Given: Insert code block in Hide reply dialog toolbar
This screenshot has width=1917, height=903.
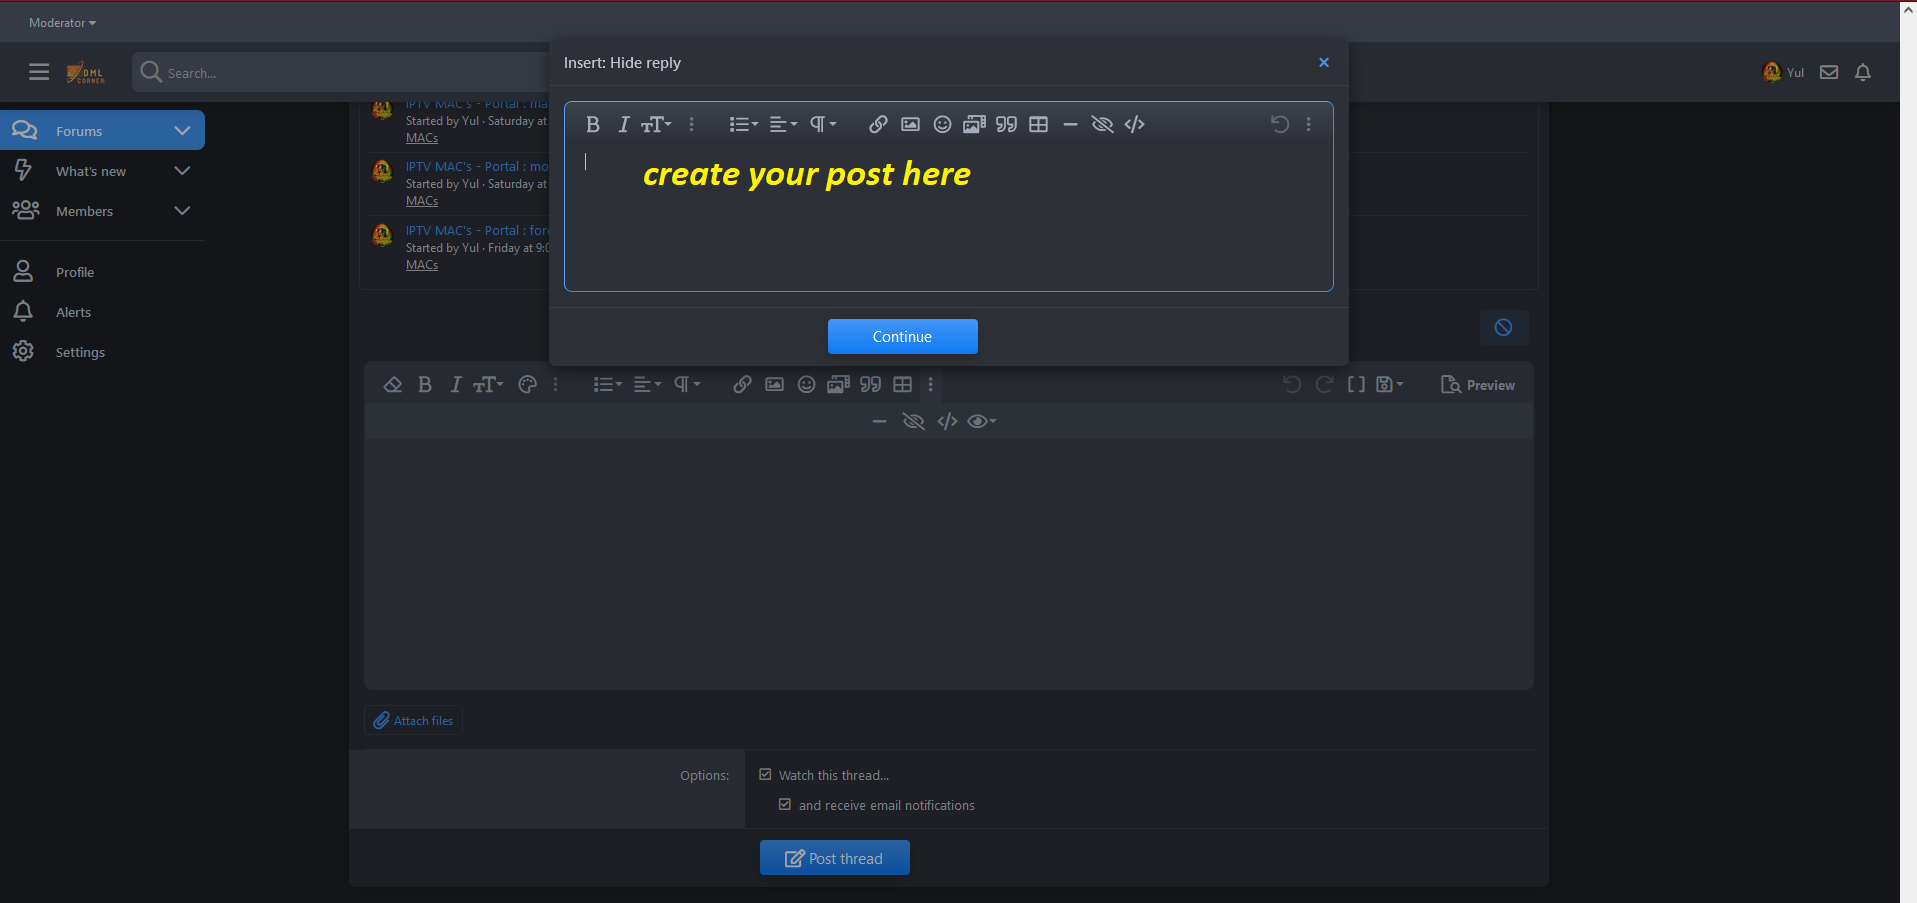Looking at the screenshot, I should point(1134,124).
